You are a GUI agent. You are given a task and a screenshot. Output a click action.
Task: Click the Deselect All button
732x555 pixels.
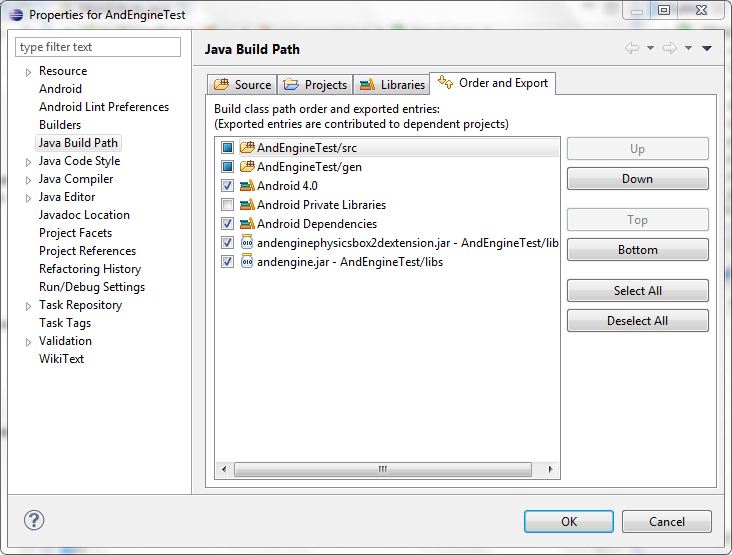[638, 321]
